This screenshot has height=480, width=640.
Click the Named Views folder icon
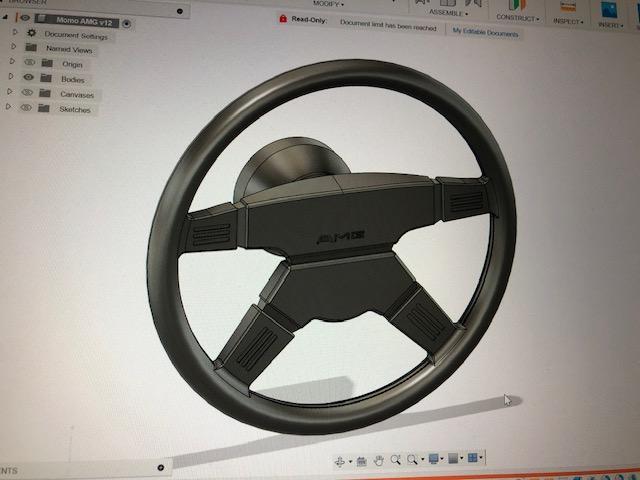31,47
